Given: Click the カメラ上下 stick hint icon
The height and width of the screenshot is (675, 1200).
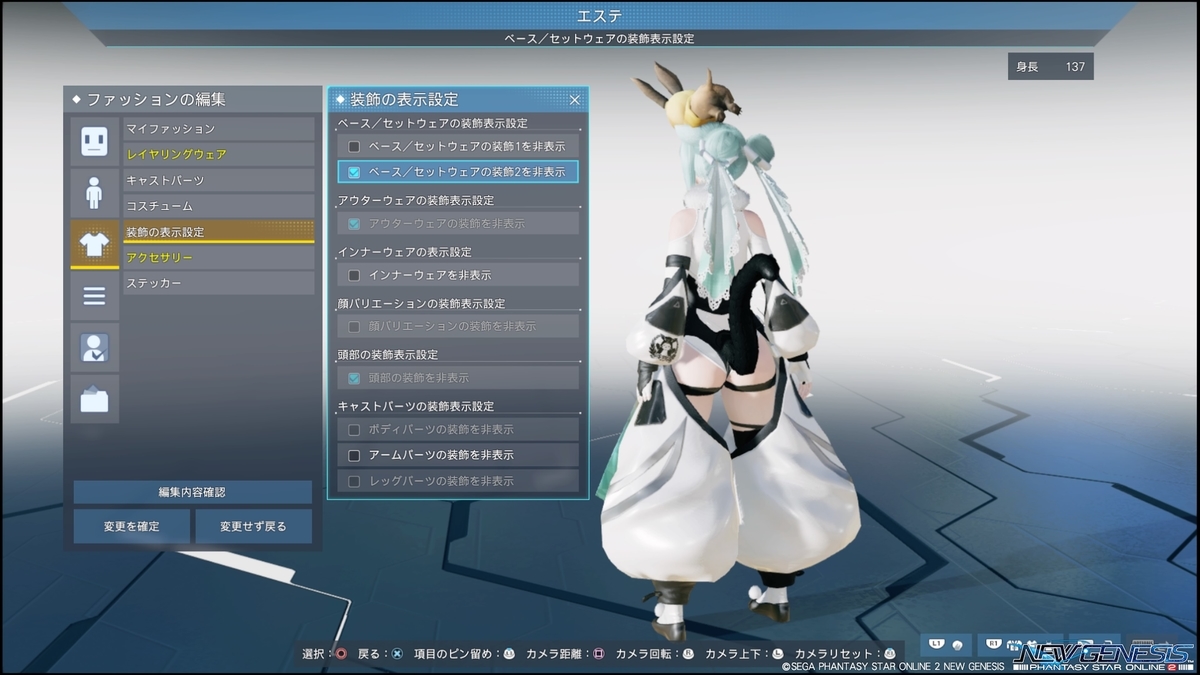Looking at the screenshot, I should pyautogui.click(x=777, y=654).
